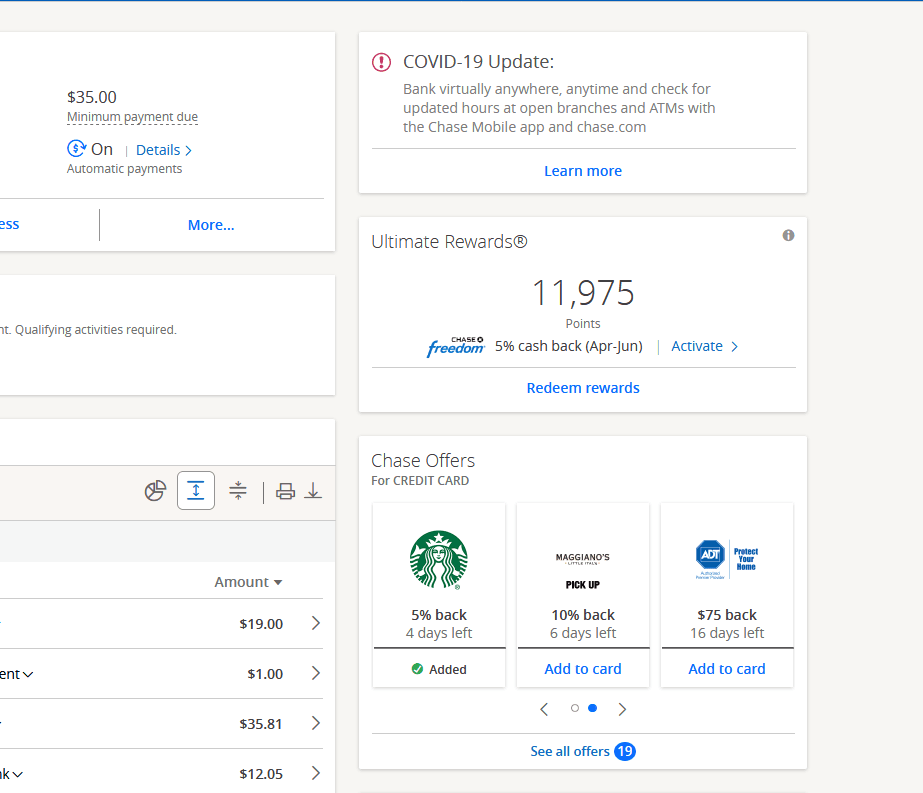This screenshot has height=793, width=923.
Task: Activate 5% cash back Apr-Jun
Action: [705, 346]
